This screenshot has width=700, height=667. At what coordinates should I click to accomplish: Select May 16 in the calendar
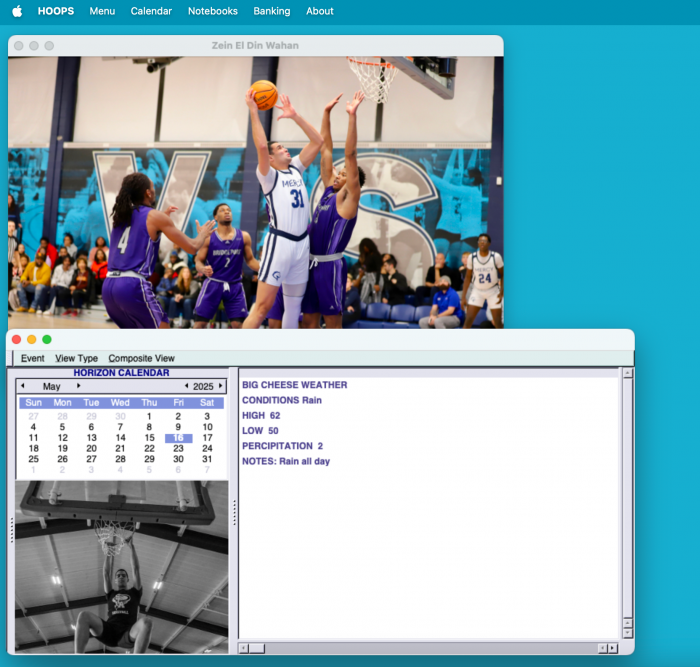pyautogui.click(x=178, y=438)
